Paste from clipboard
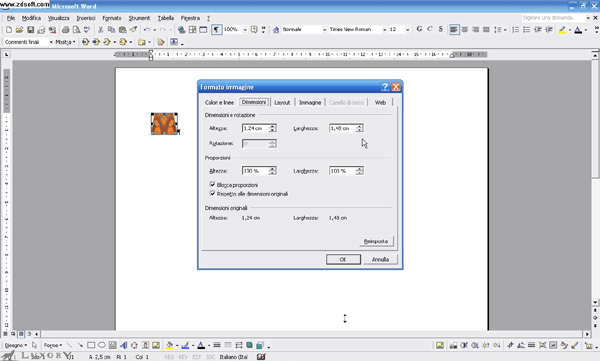The image size is (600, 361). pos(122,29)
